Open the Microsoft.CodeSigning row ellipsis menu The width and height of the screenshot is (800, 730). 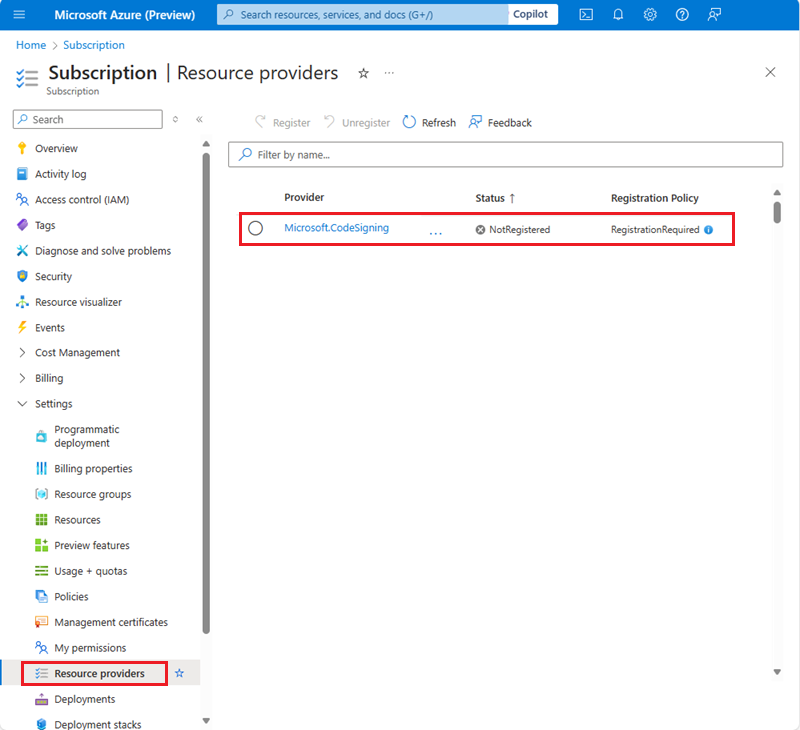point(435,233)
